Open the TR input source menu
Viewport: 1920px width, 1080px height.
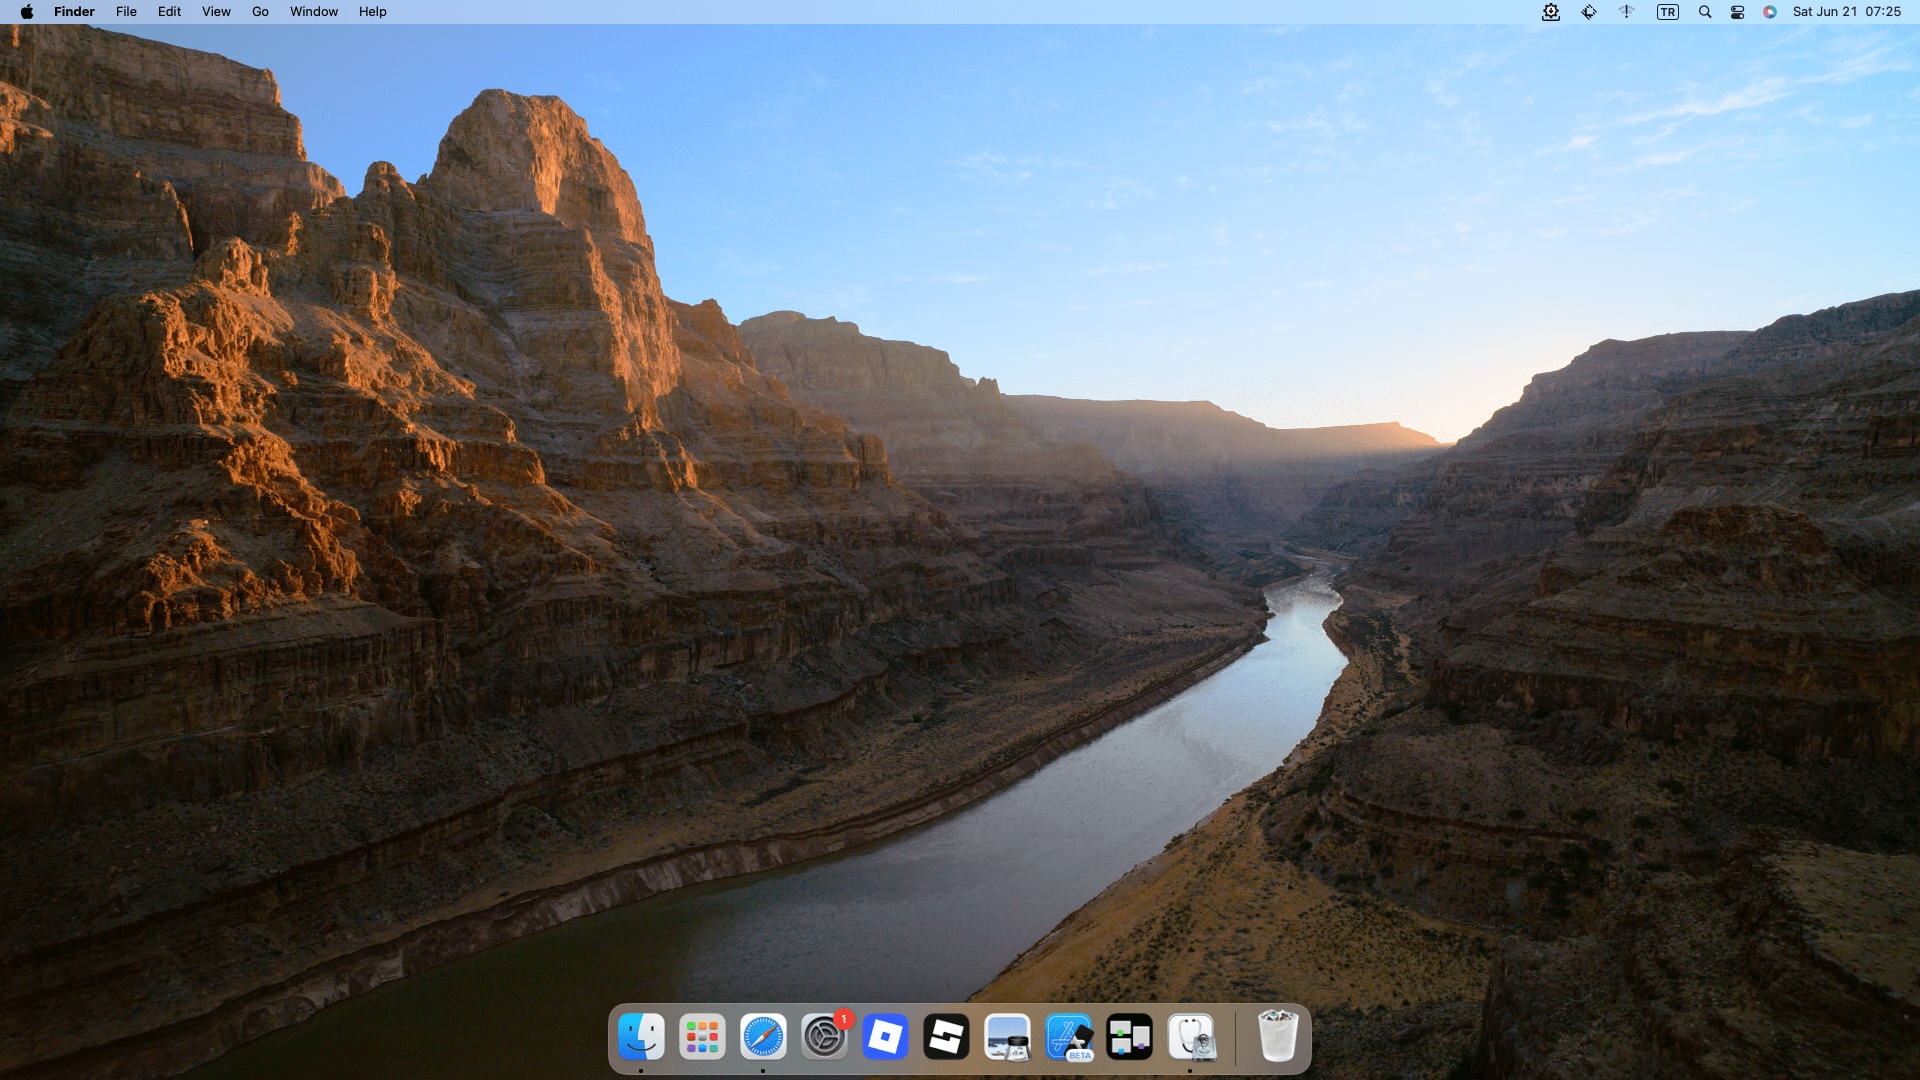[x=1666, y=12]
